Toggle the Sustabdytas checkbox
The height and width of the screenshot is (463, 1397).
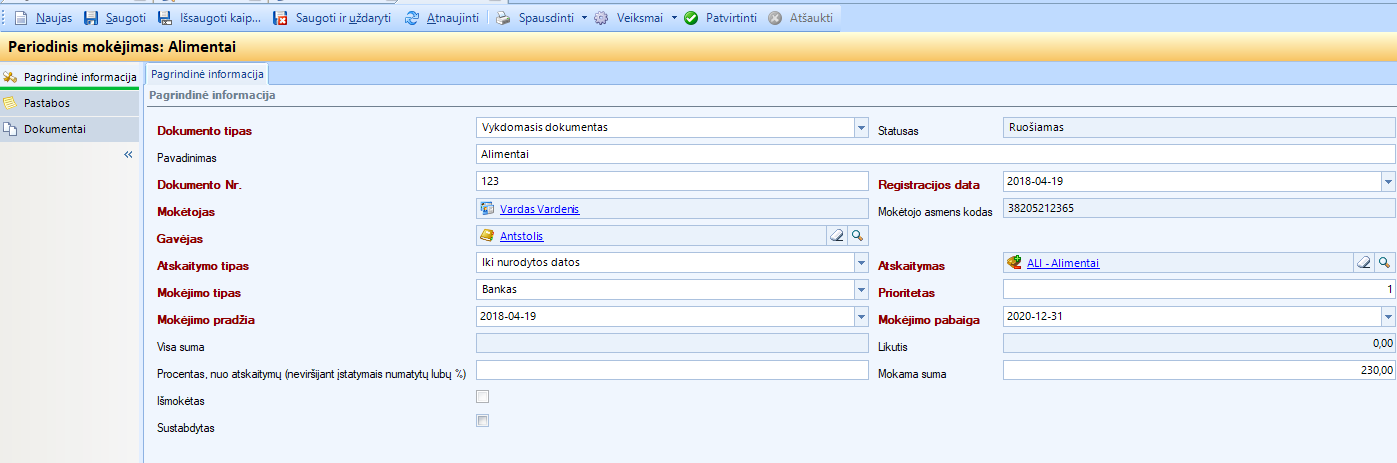[483, 421]
